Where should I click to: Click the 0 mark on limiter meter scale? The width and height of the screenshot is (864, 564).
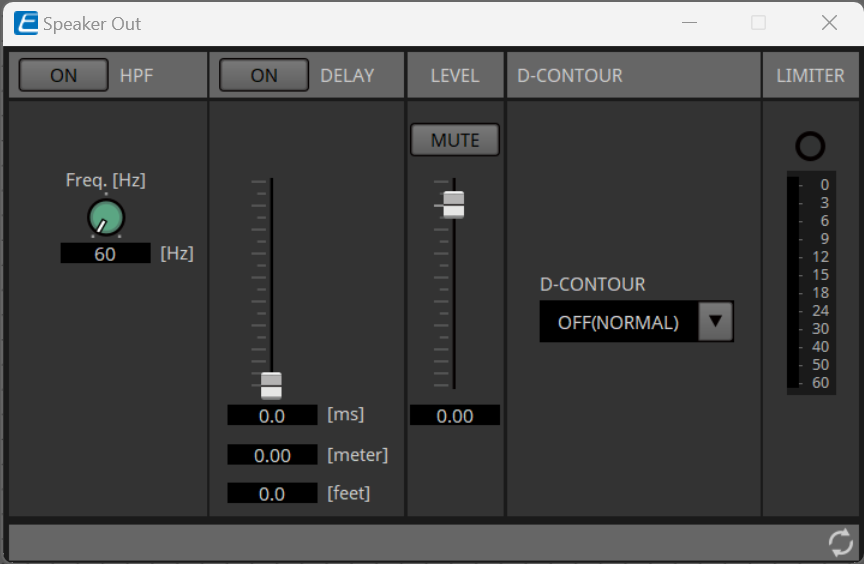pos(824,185)
